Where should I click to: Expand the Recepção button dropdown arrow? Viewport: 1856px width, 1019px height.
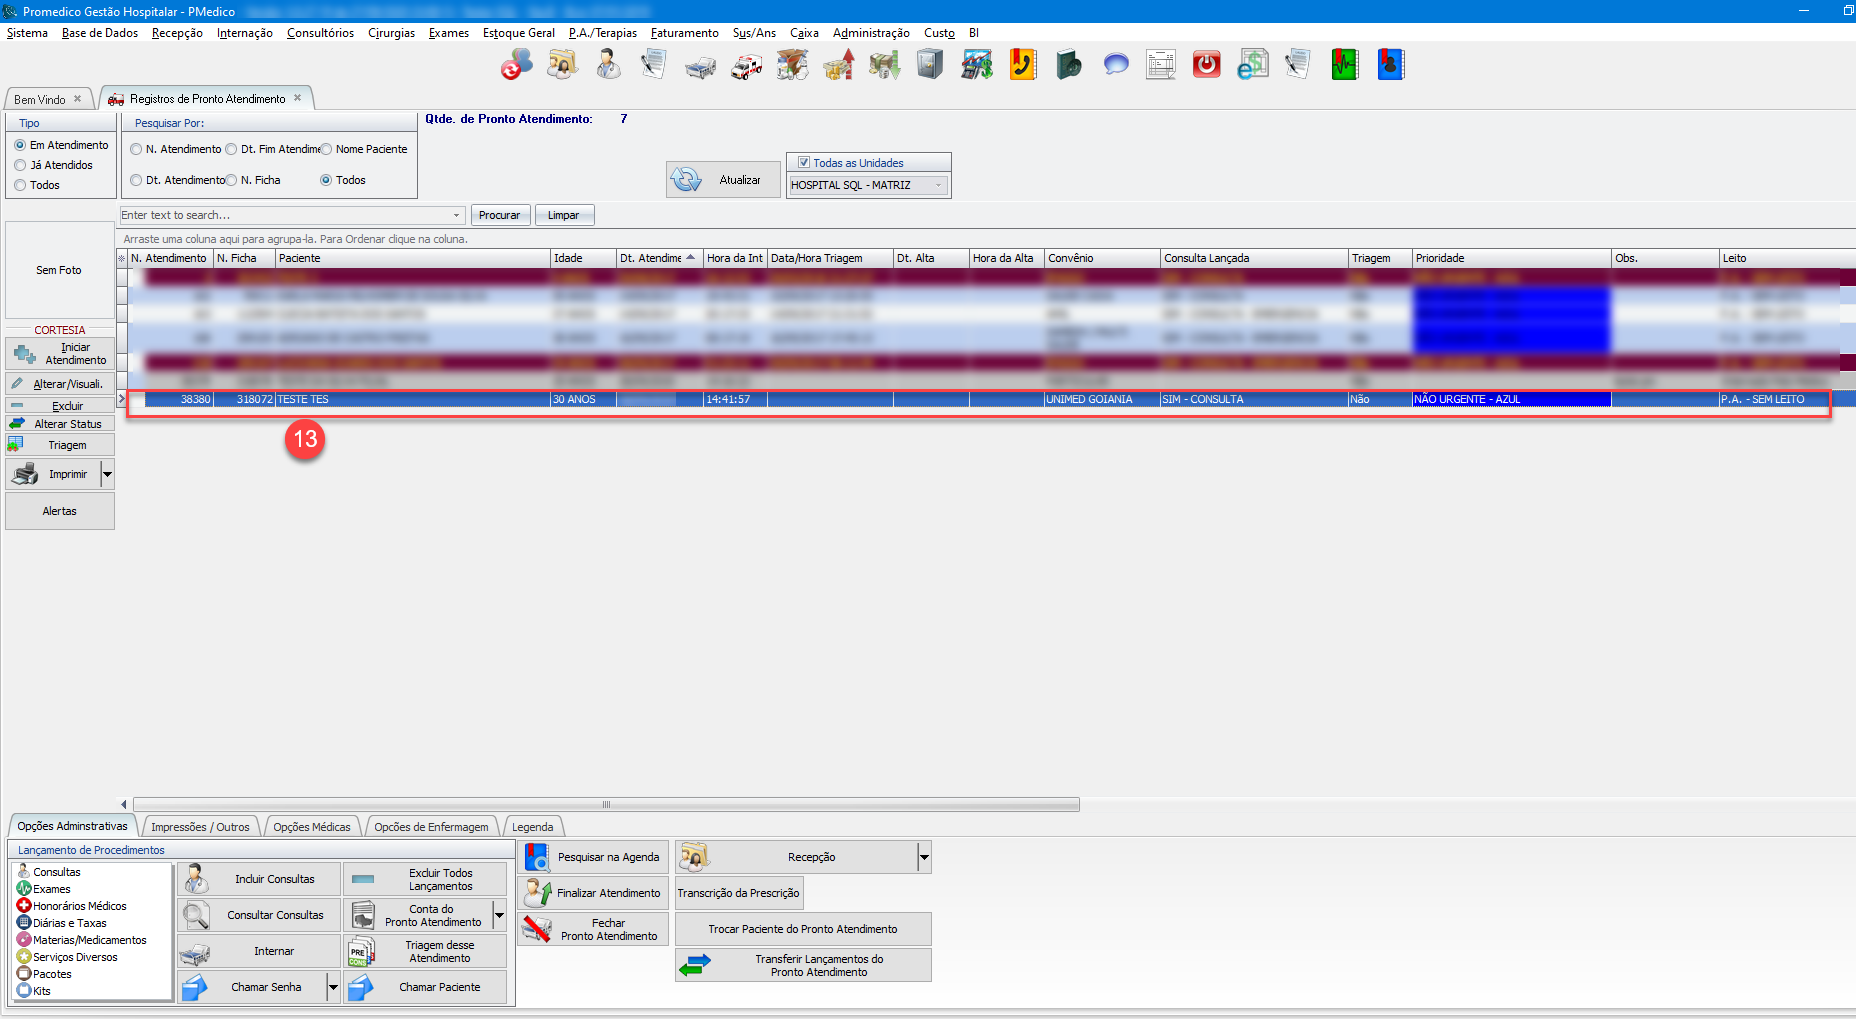click(x=924, y=857)
